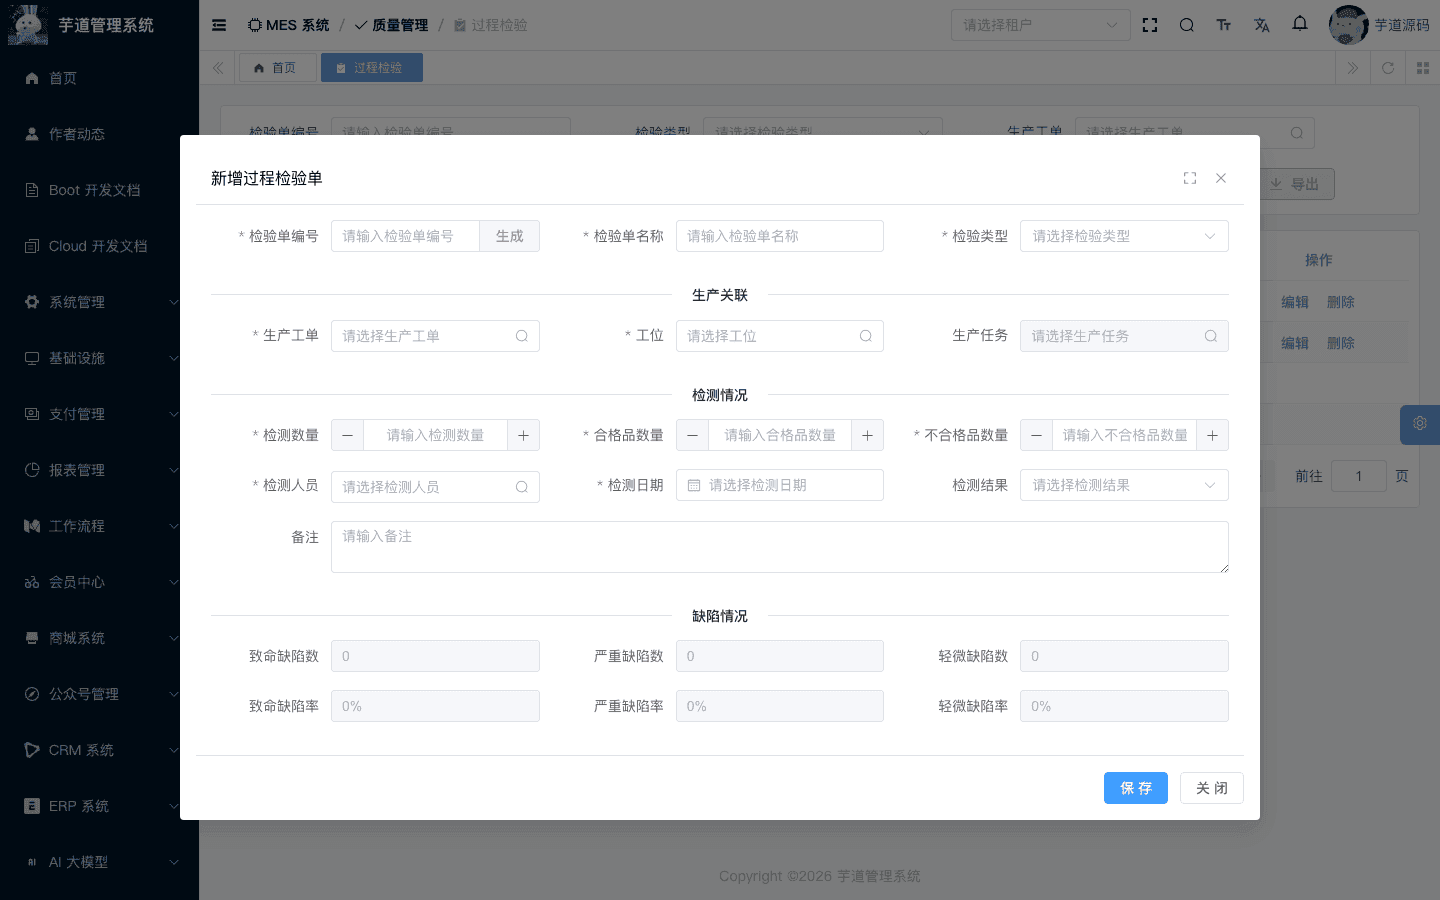This screenshot has height=900, width=1440.
Task: Open the 检验类型 dropdown
Action: point(1123,236)
